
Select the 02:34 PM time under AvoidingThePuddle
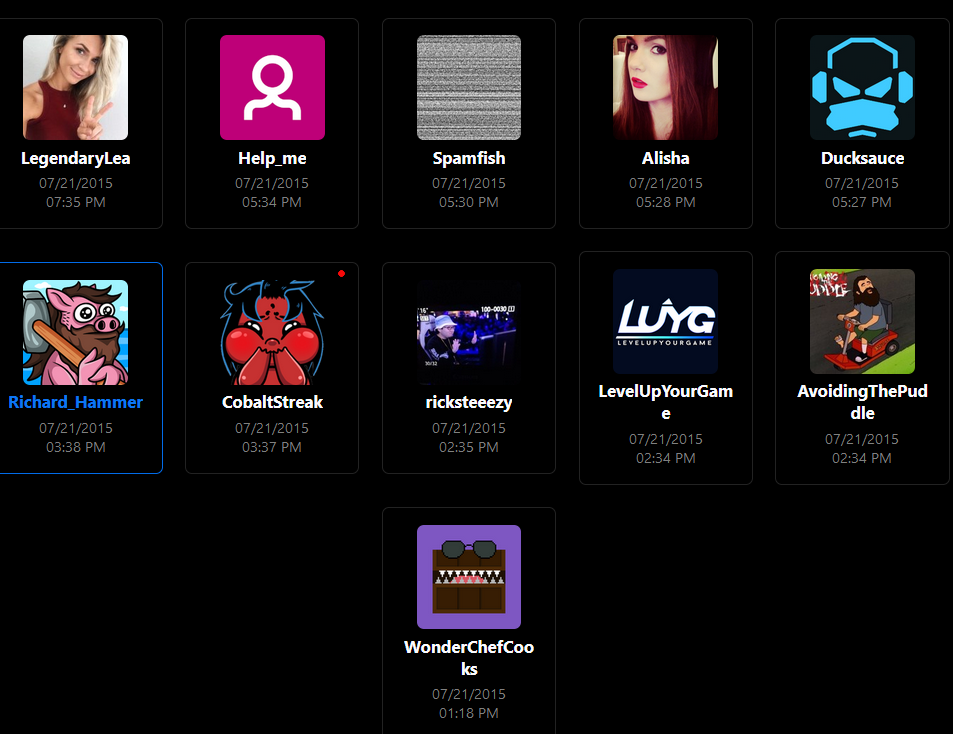861,458
